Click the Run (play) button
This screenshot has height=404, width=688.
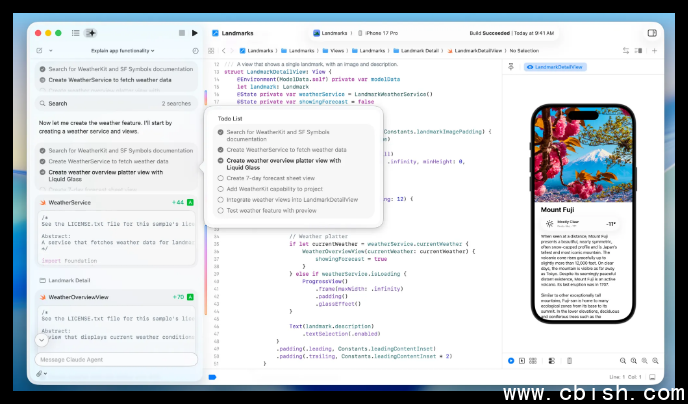195,33
